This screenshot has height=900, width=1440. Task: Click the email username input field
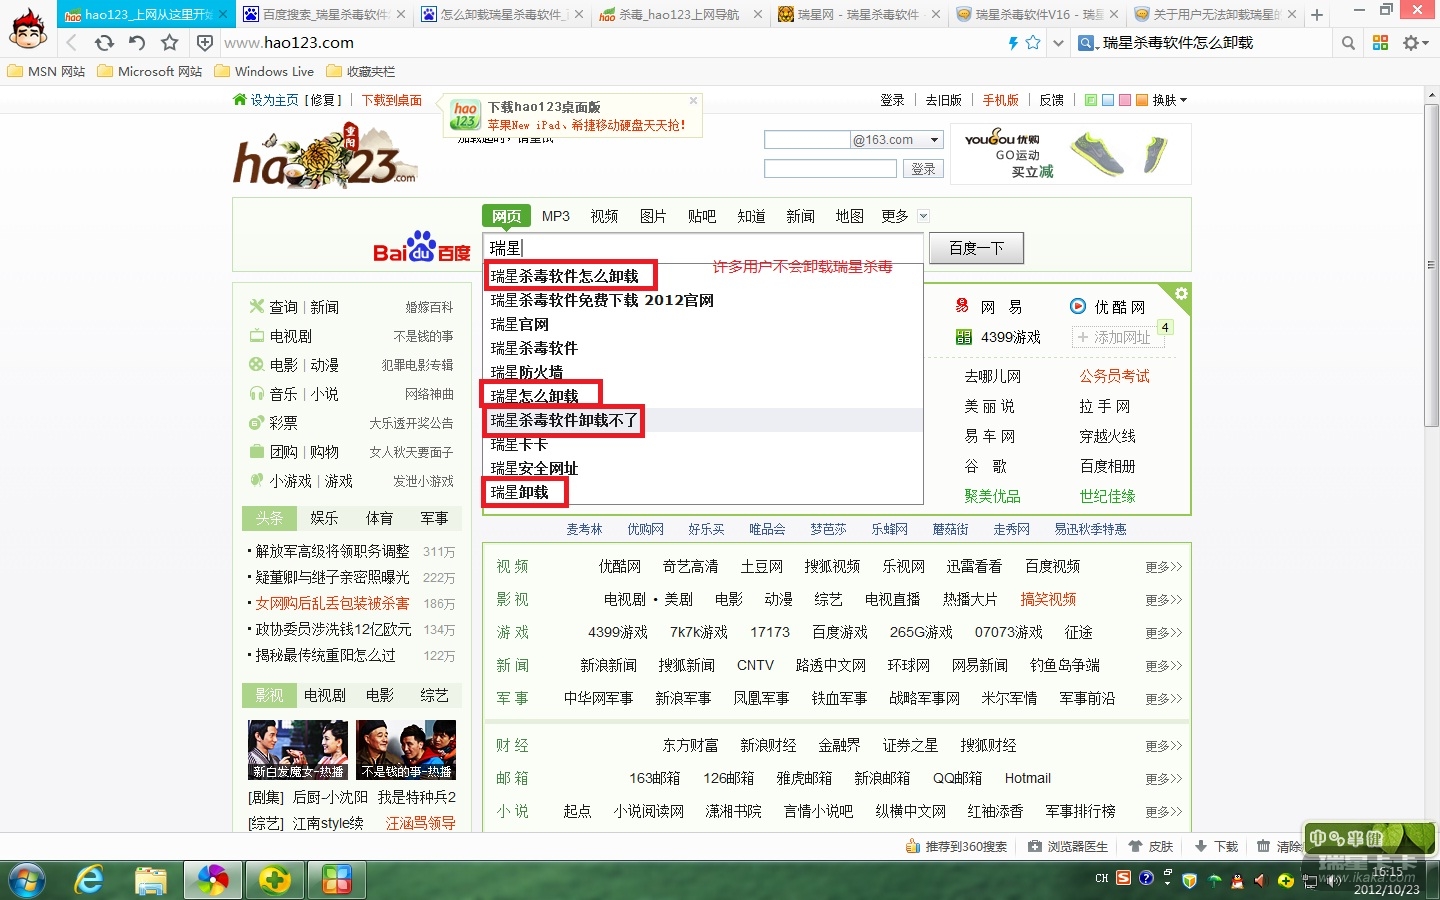click(807, 140)
